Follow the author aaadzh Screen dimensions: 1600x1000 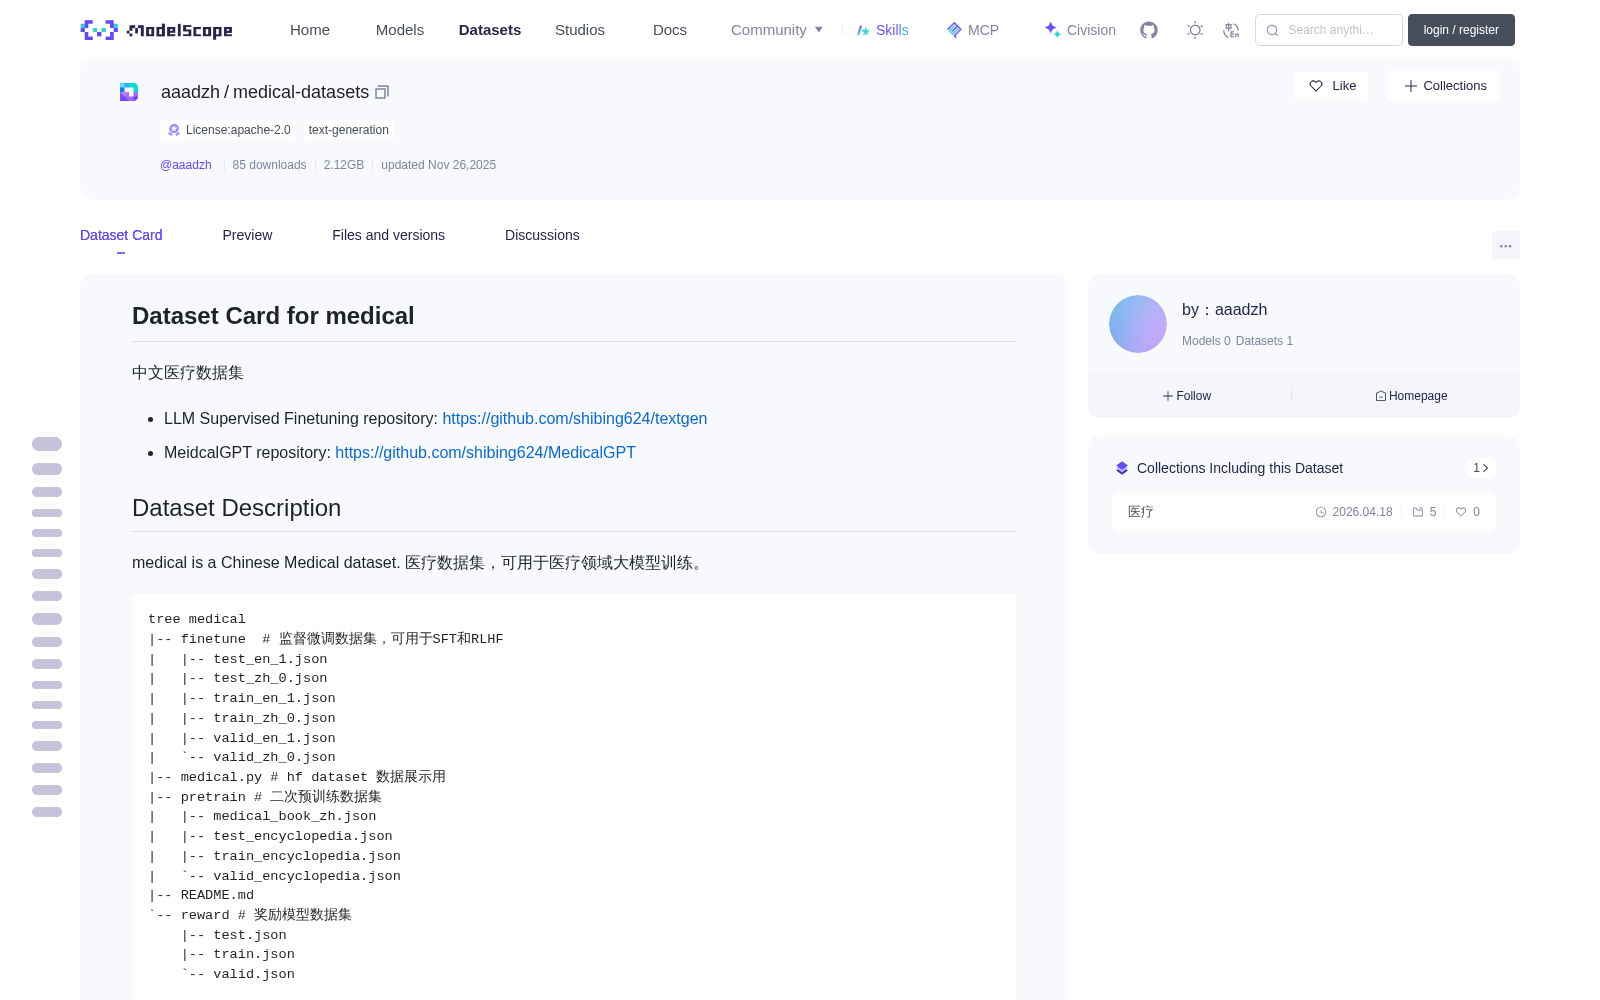(x=1187, y=396)
